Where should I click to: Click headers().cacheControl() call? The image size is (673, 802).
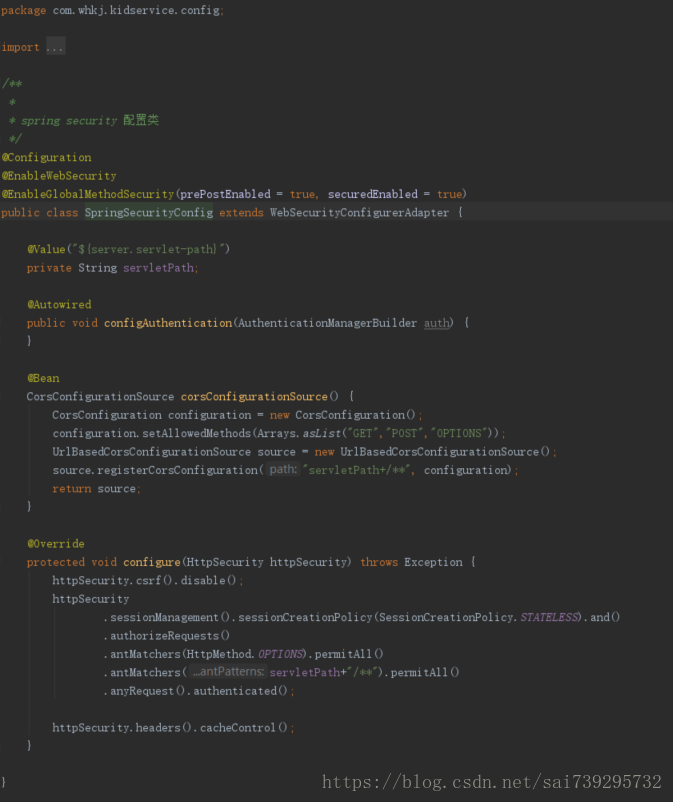[212, 728]
